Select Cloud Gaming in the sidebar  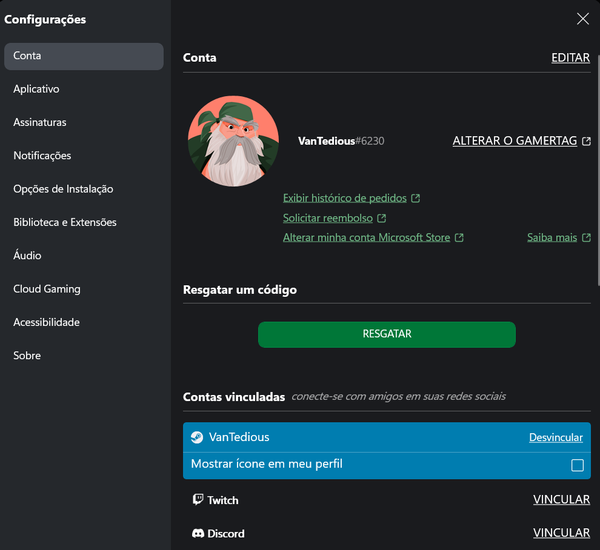(47, 289)
